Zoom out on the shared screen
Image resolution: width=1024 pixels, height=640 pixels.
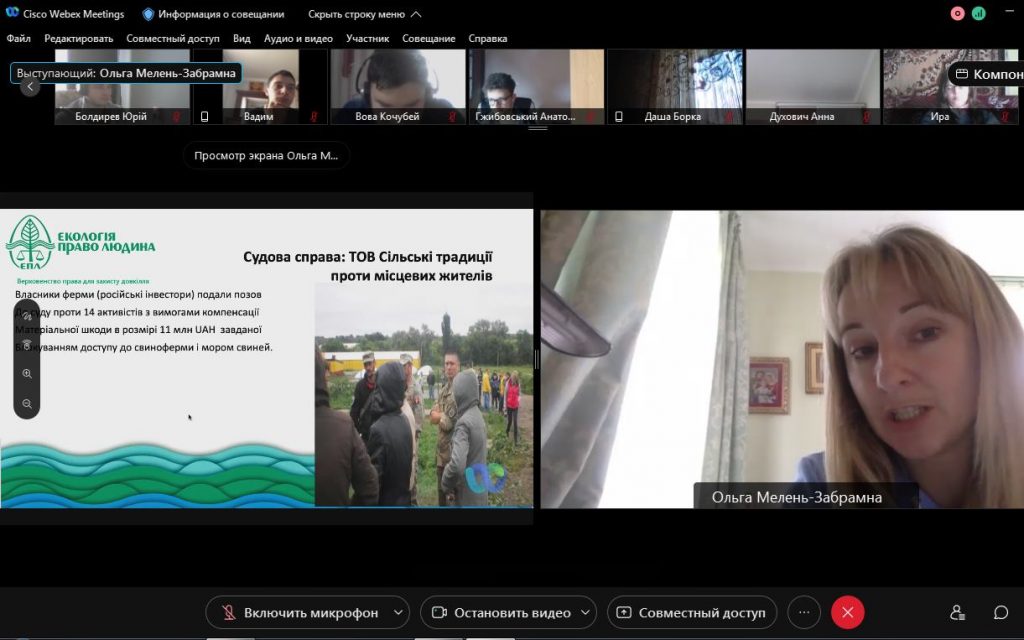[x=27, y=404]
